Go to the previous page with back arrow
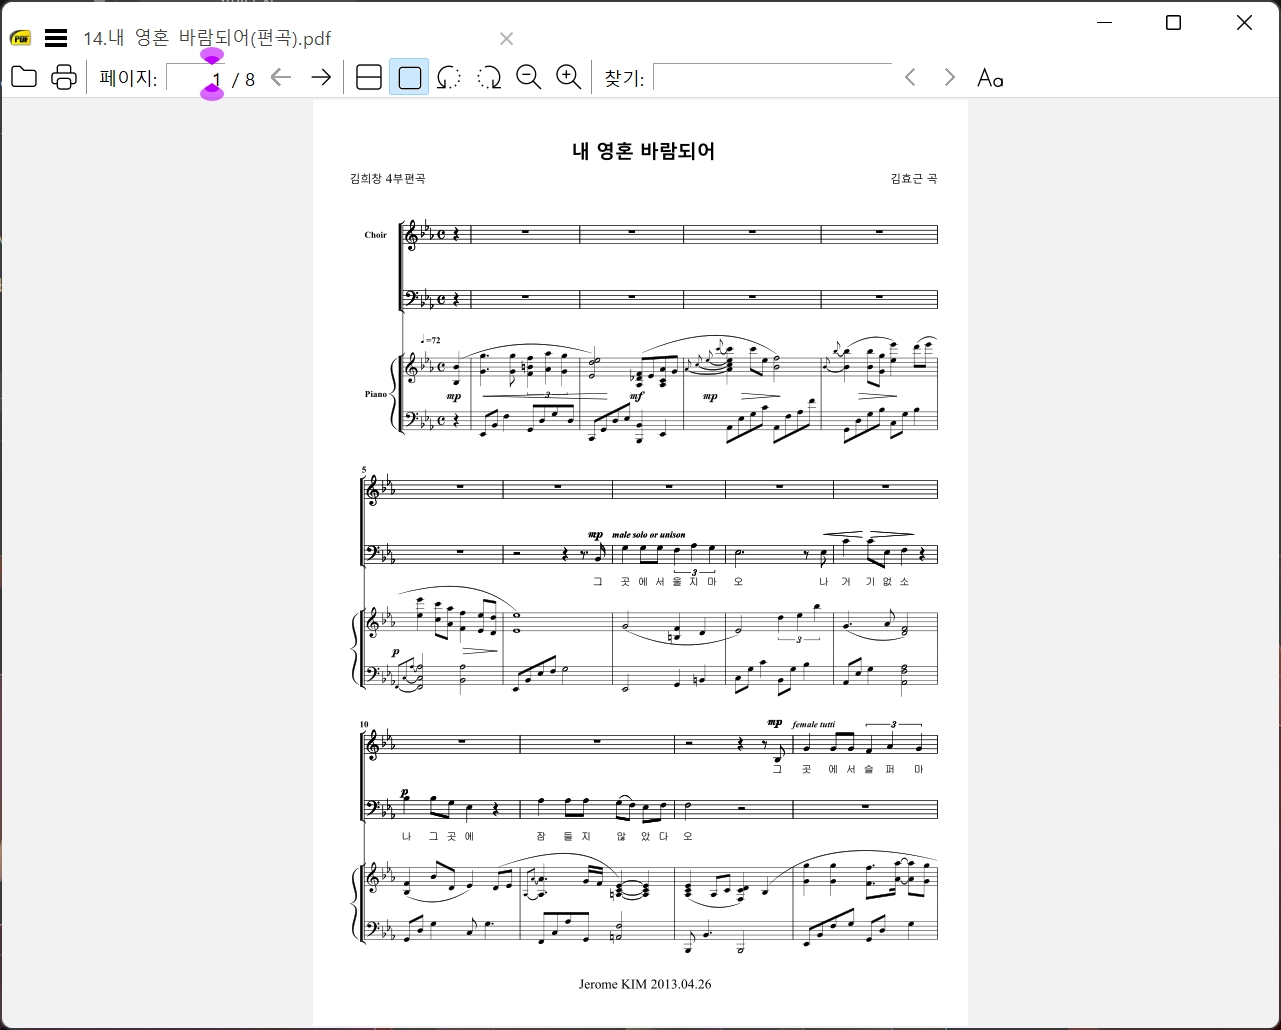 click(x=281, y=76)
